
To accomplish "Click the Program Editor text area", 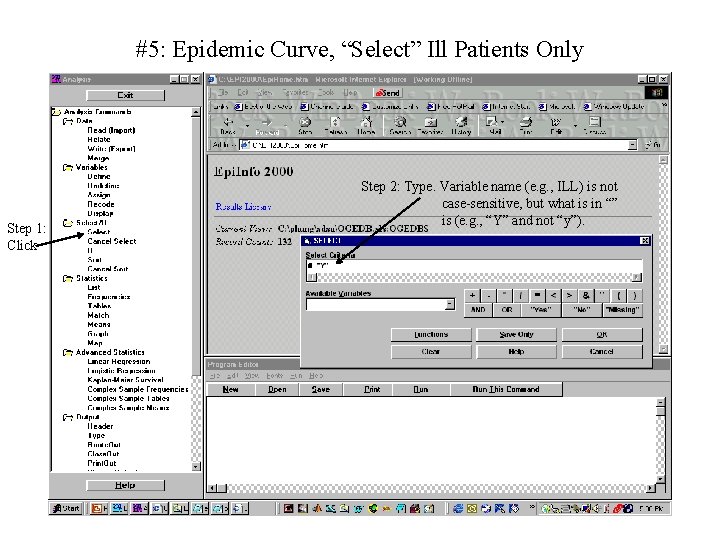I will point(431,441).
